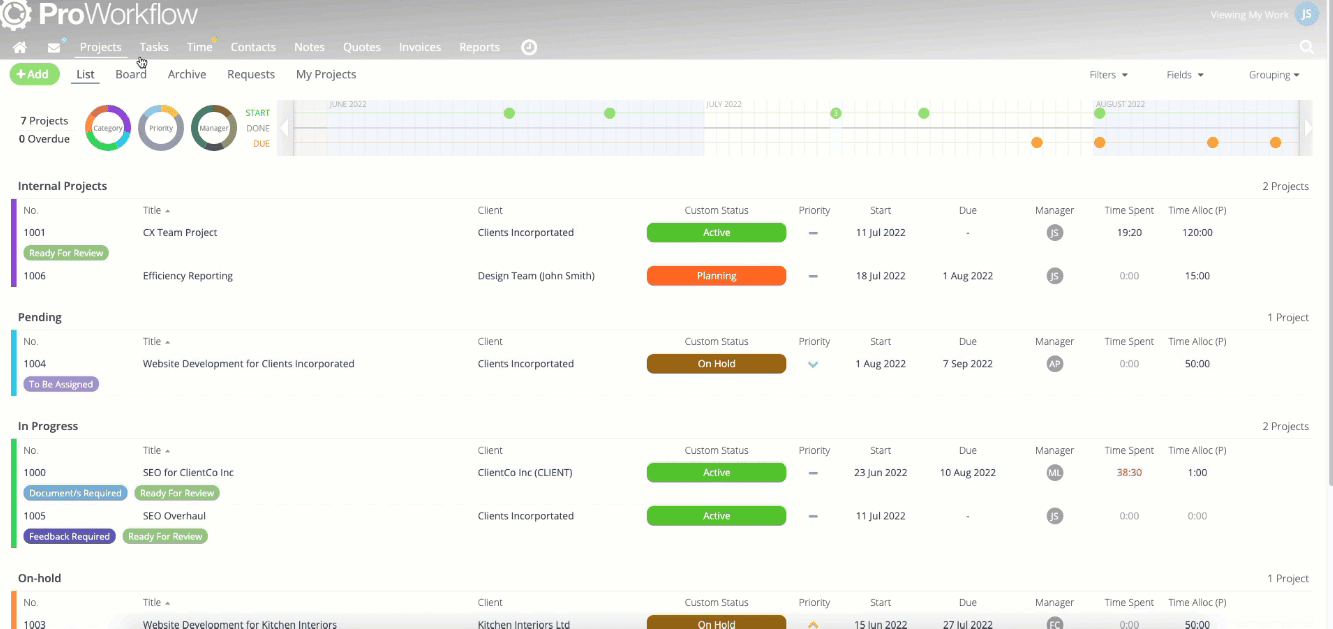Change Active status of SEO Overhaul
Screen dimensions: 1333x629
pyautogui.click(x=716, y=516)
